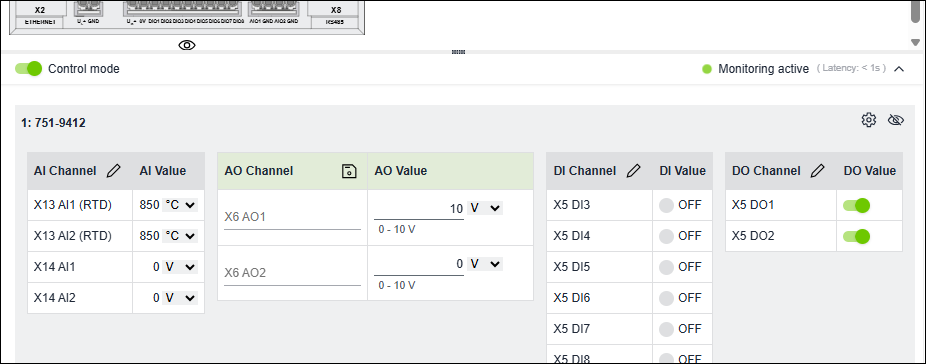The width and height of the screenshot is (926, 364).
Task: Click the green Monitoring active status dot
Action: point(706,69)
